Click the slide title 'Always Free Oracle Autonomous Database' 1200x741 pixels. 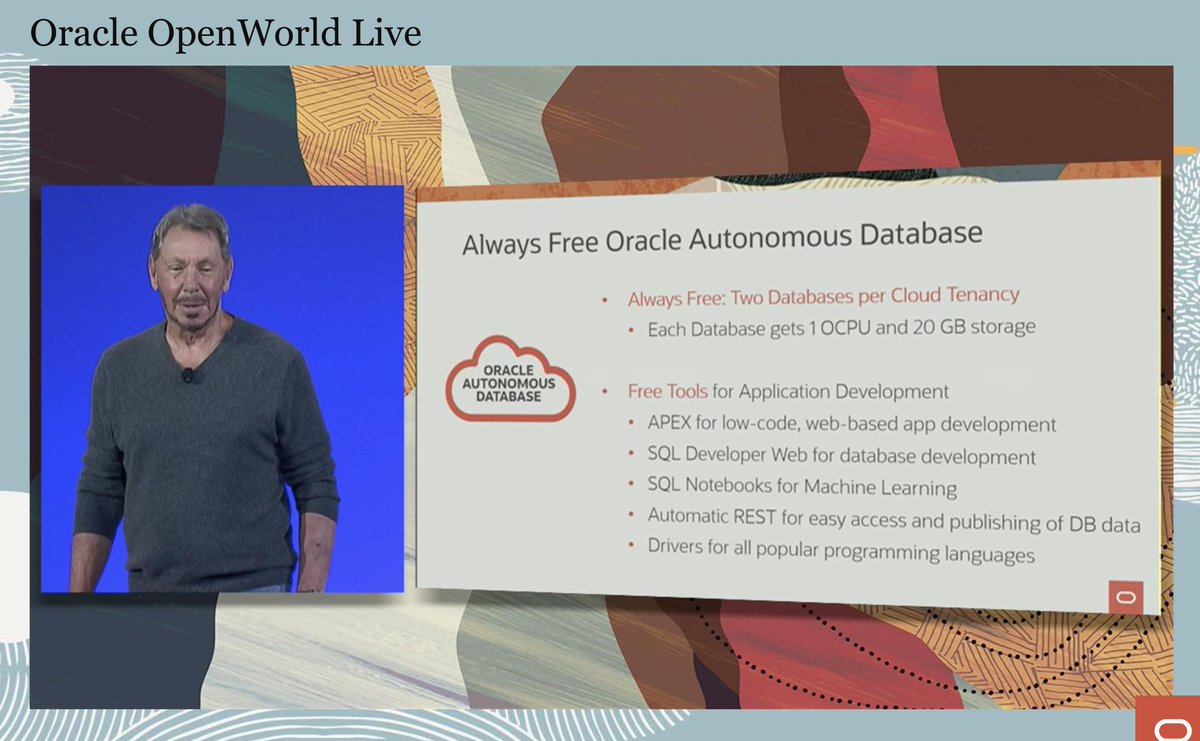722,240
